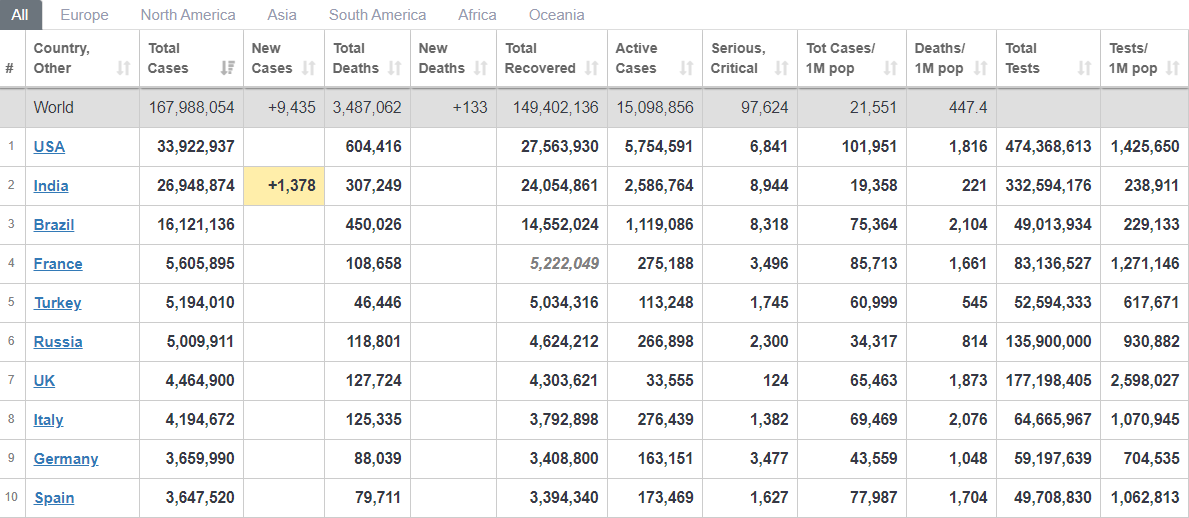The height and width of the screenshot is (518, 1189).
Task: Click Deaths/1M pop sort arrows
Action: tap(980, 69)
